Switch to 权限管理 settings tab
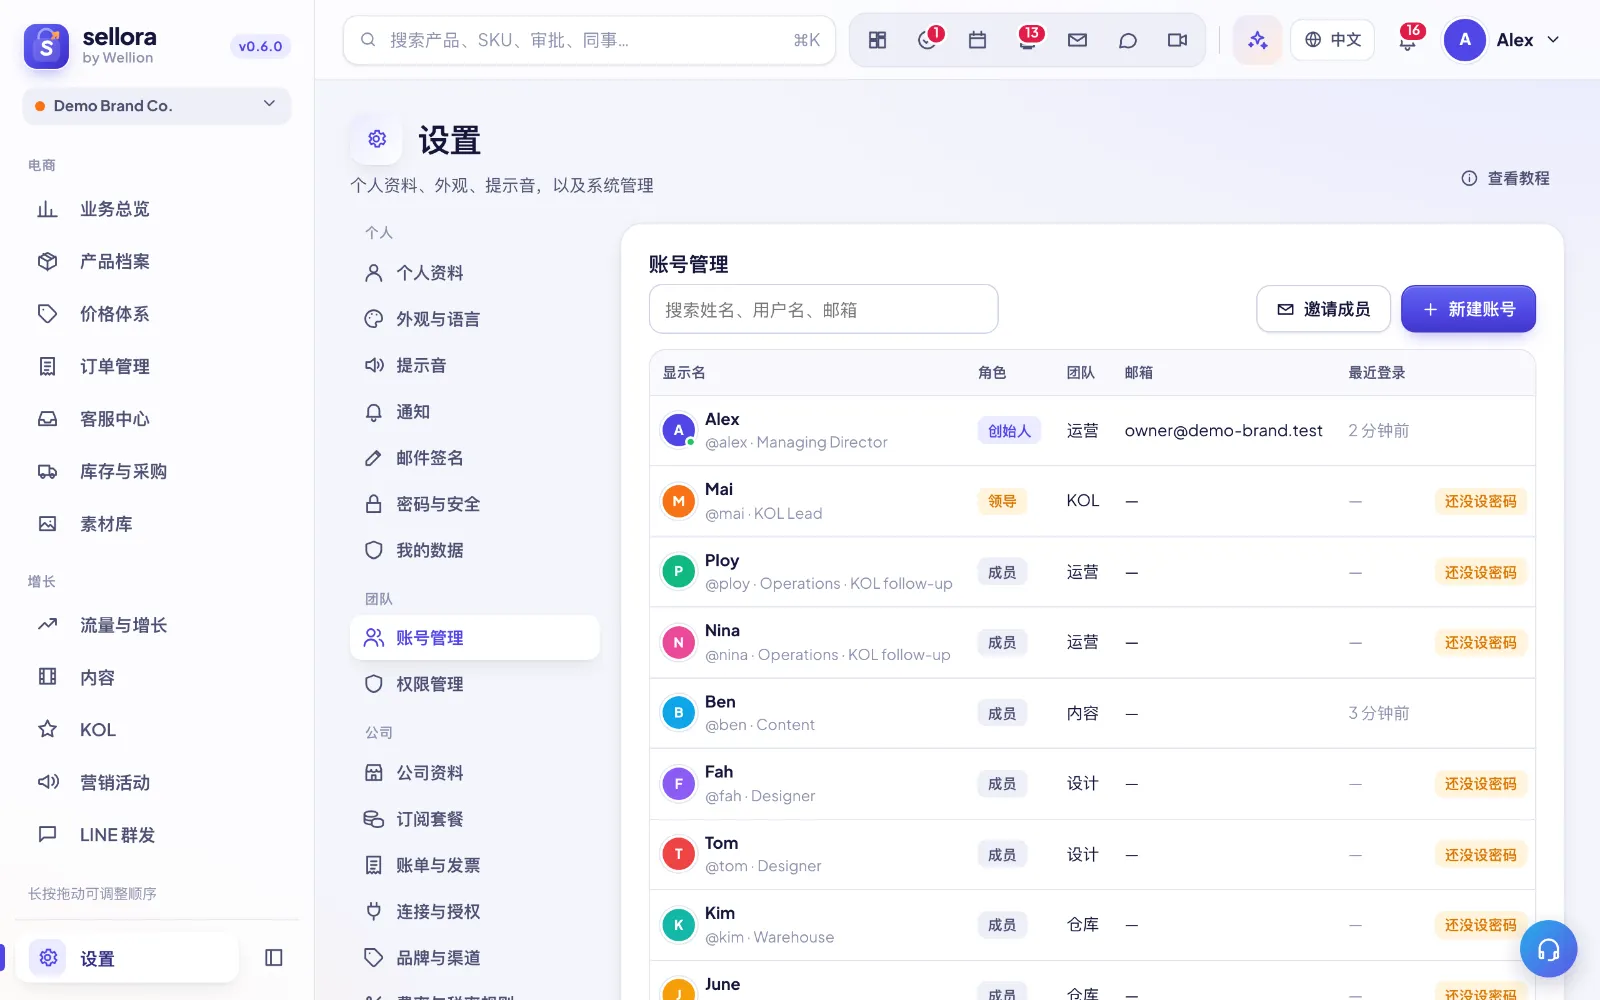This screenshot has width=1600, height=1000. point(474,684)
